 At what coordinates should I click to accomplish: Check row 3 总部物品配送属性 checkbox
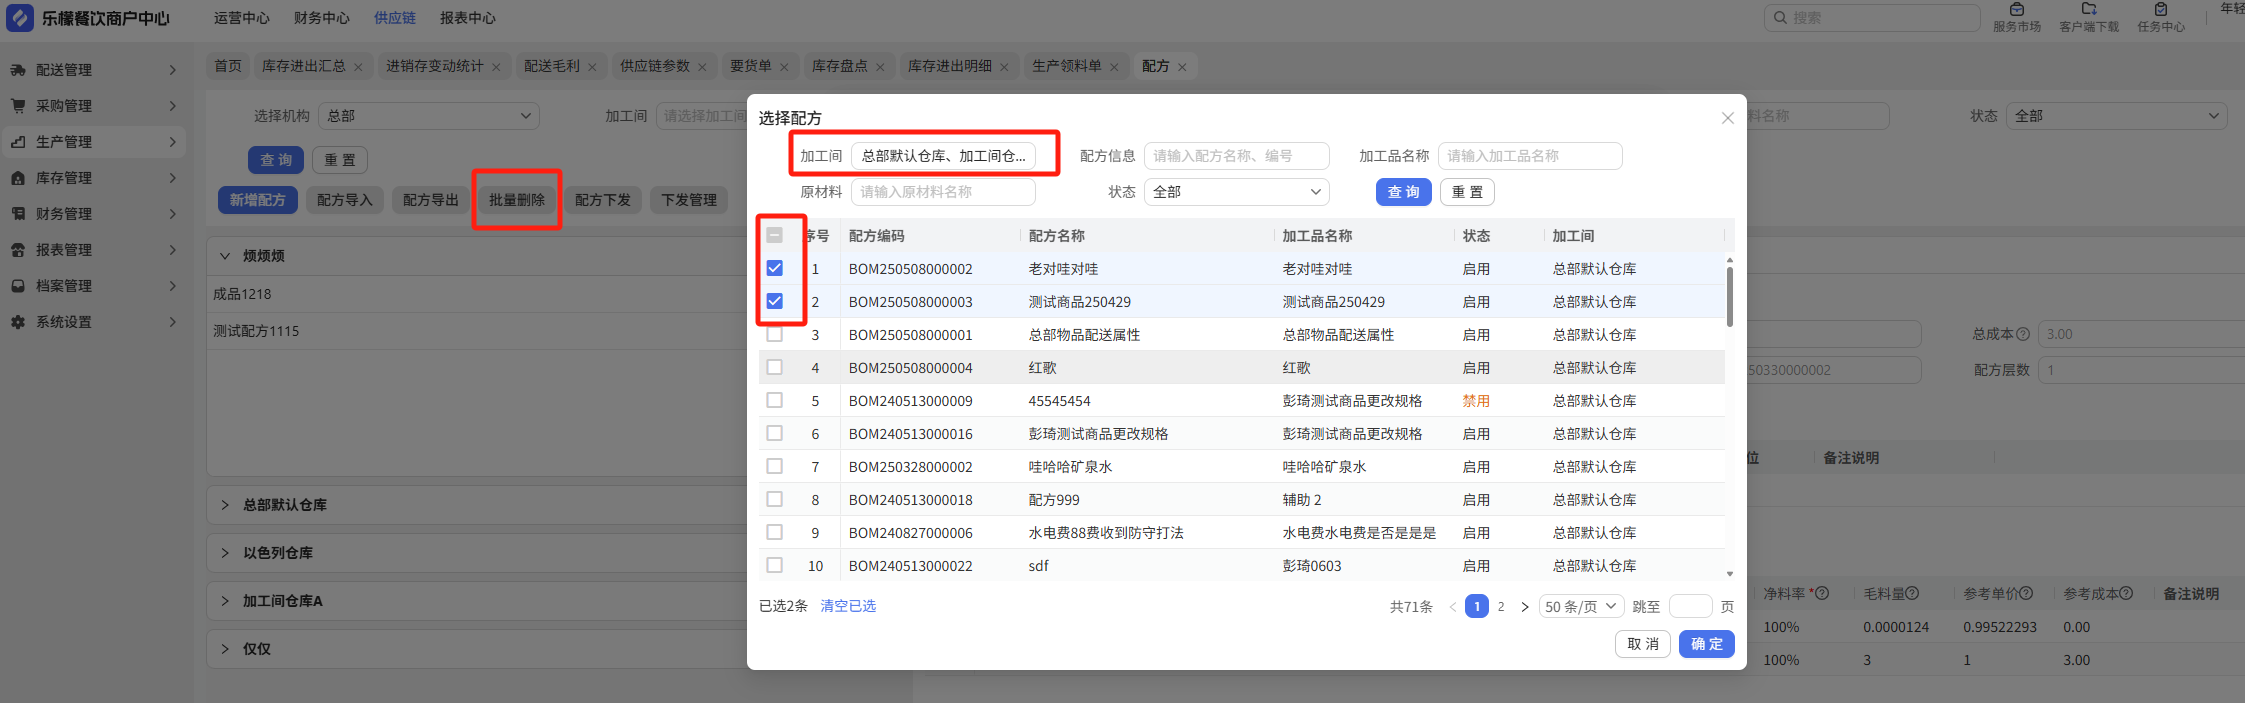(774, 334)
